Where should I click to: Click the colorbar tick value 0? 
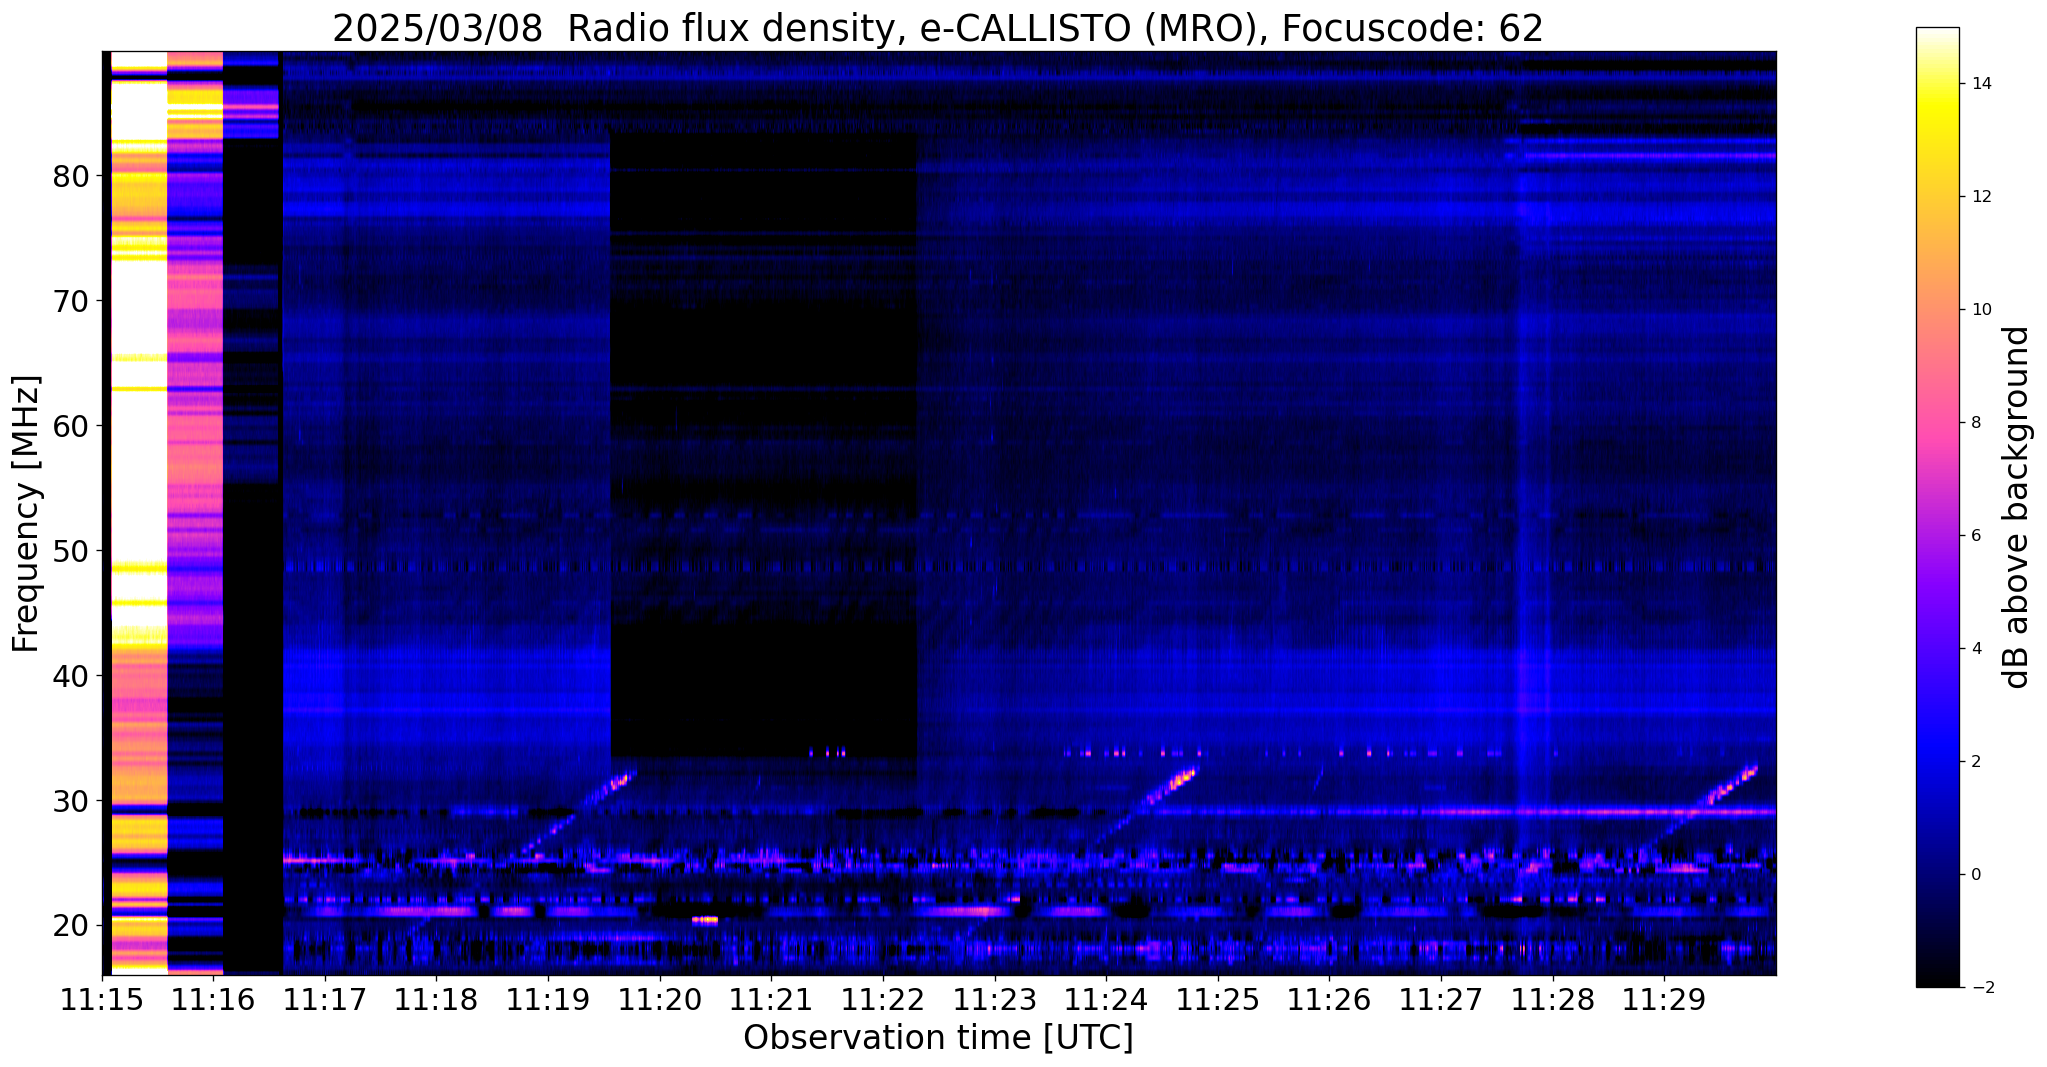click(x=1975, y=875)
